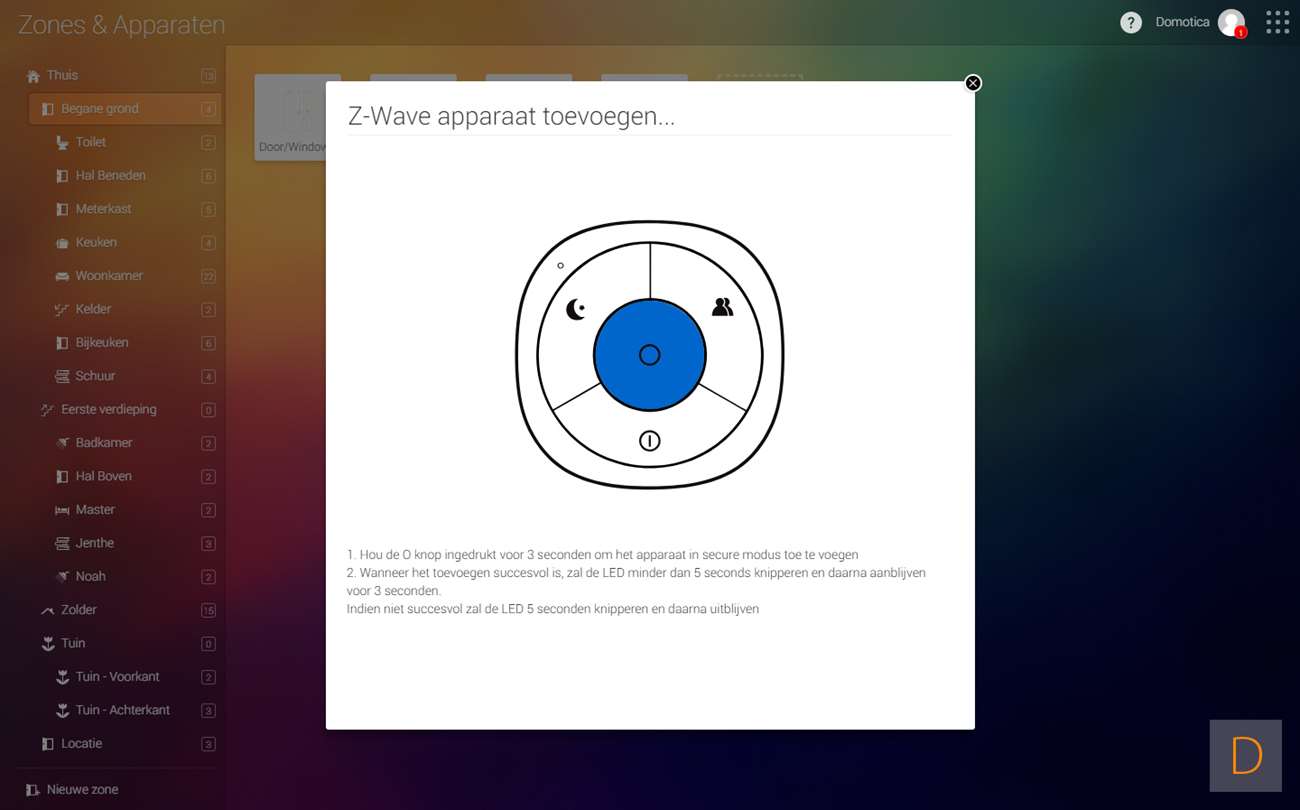Select the Badkamer zone

[104, 443]
